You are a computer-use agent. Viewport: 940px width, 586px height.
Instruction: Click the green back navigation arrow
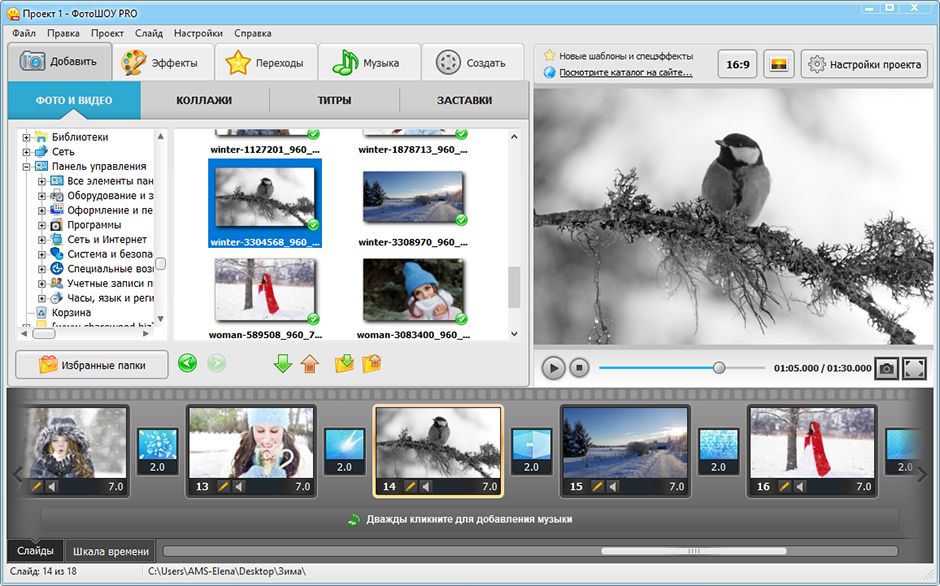pos(188,363)
